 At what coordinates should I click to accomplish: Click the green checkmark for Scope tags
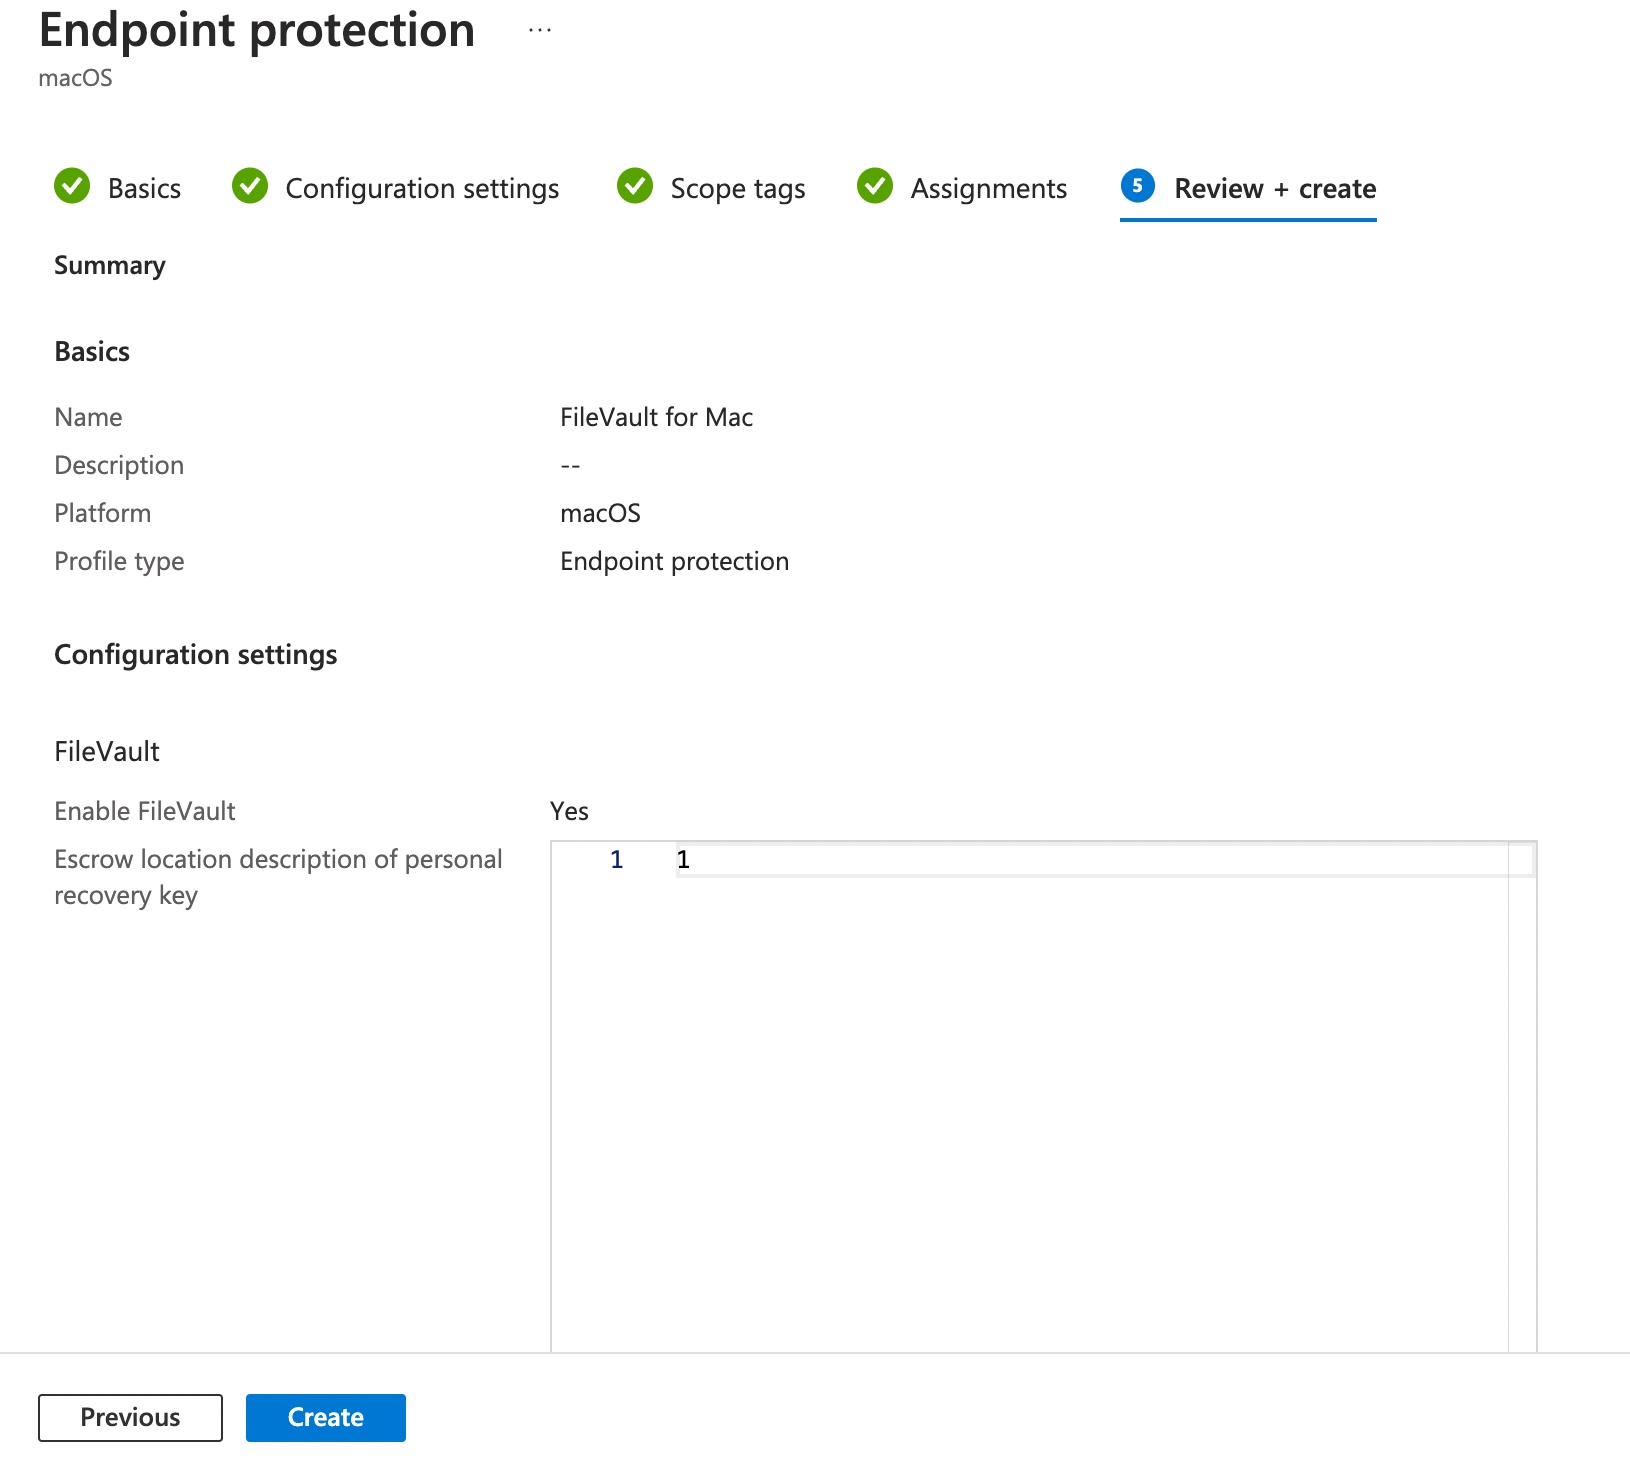635,186
